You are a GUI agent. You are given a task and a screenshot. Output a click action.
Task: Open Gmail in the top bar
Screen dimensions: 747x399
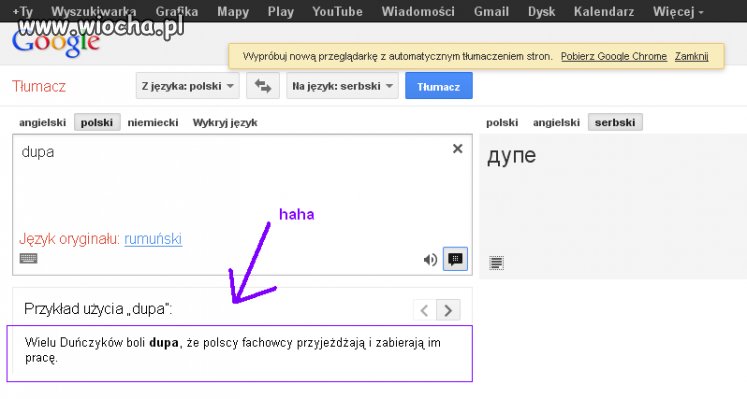pyautogui.click(x=491, y=11)
